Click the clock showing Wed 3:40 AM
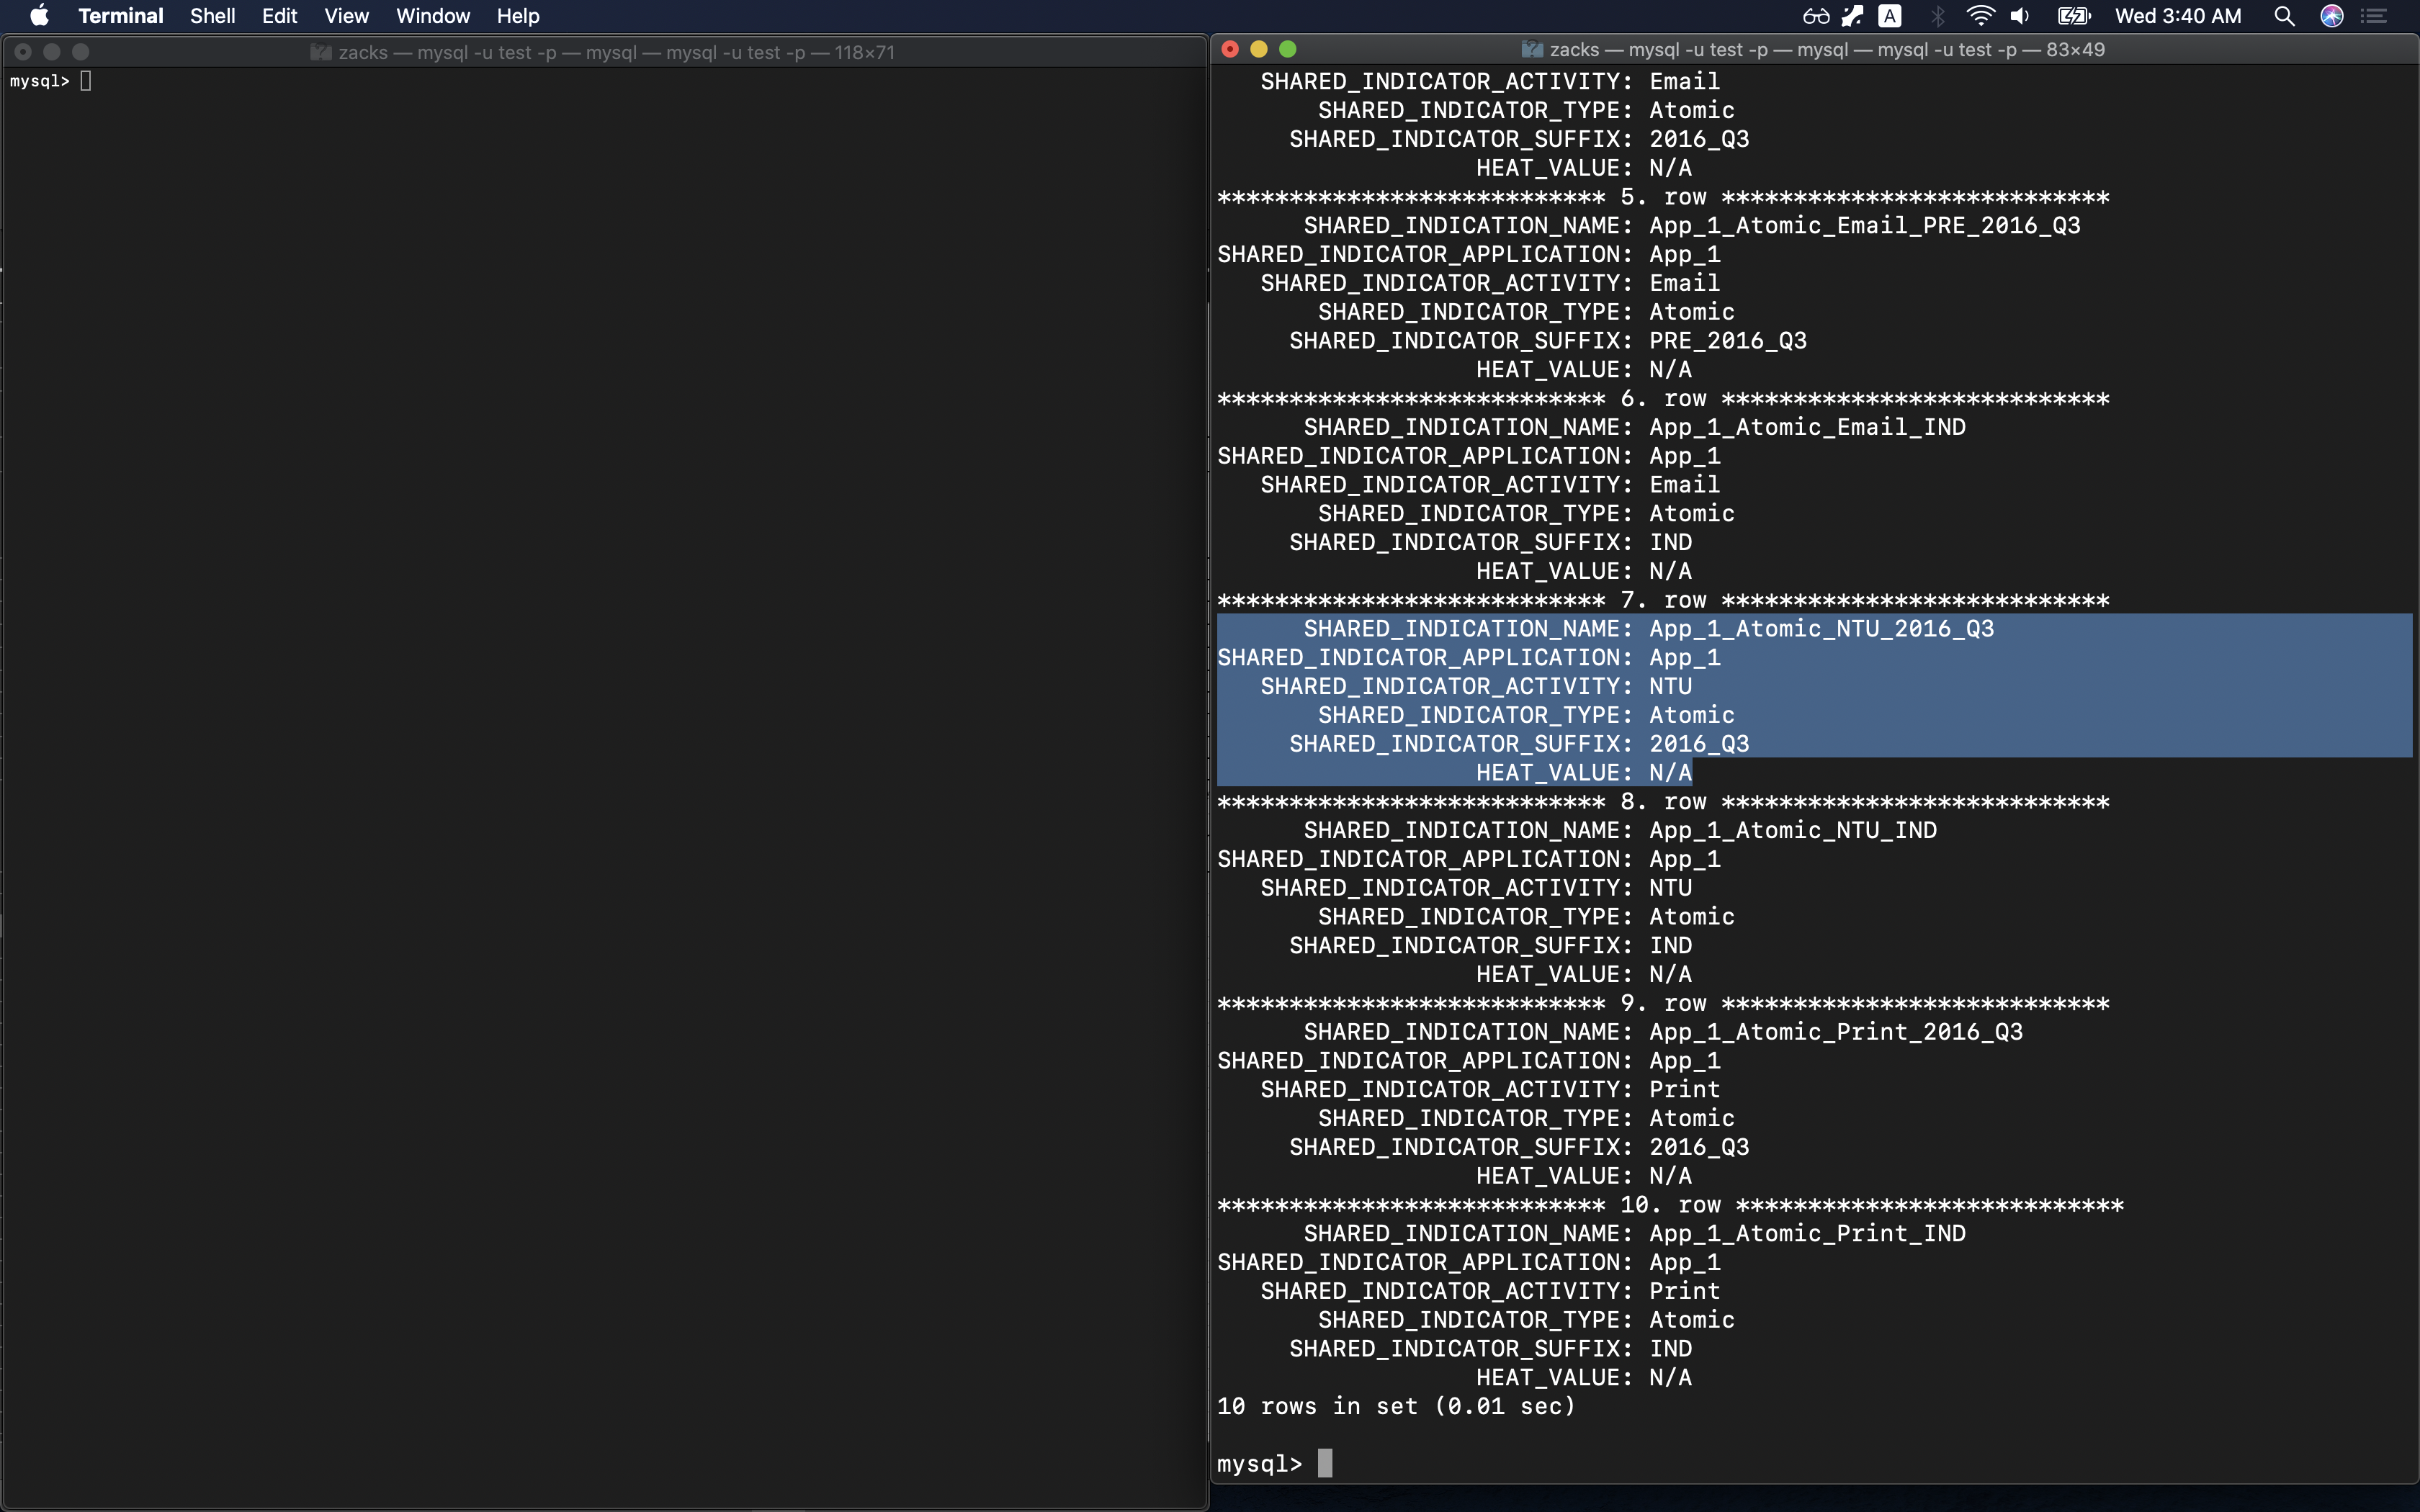Image resolution: width=2420 pixels, height=1512 pixels. [2177, 16]
